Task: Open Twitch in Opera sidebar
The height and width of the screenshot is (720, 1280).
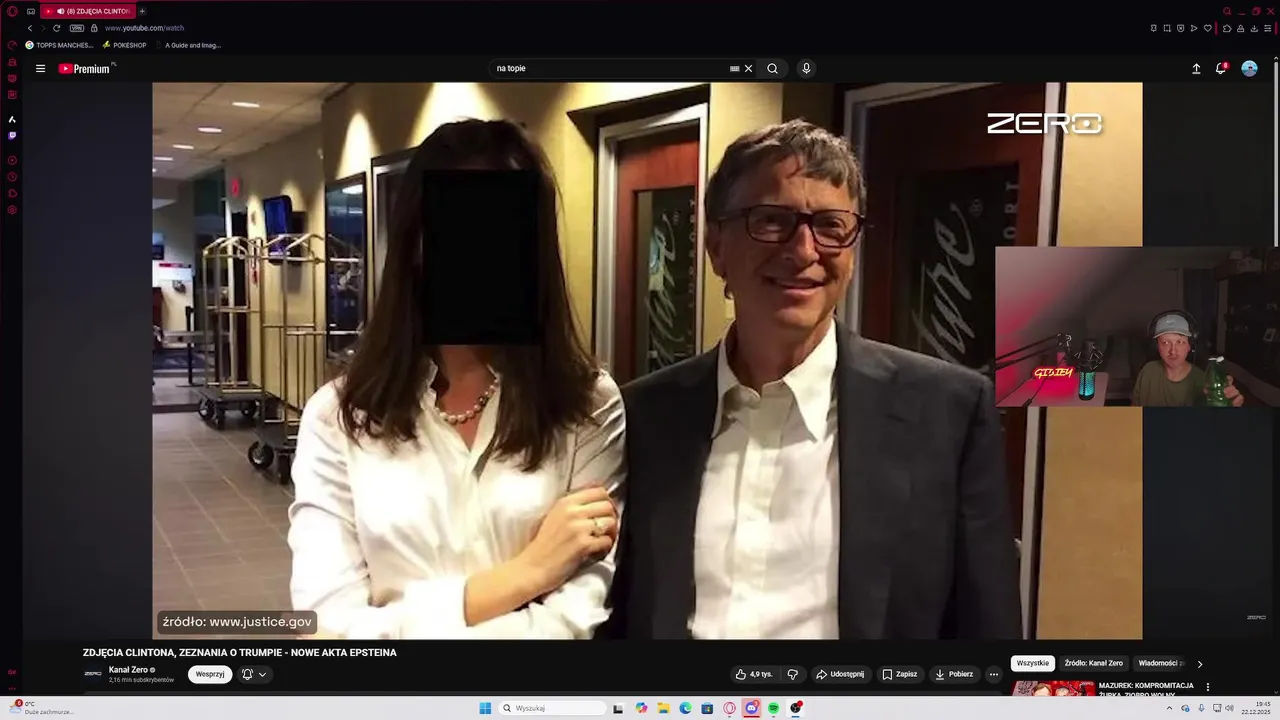Action: [12, 135]
